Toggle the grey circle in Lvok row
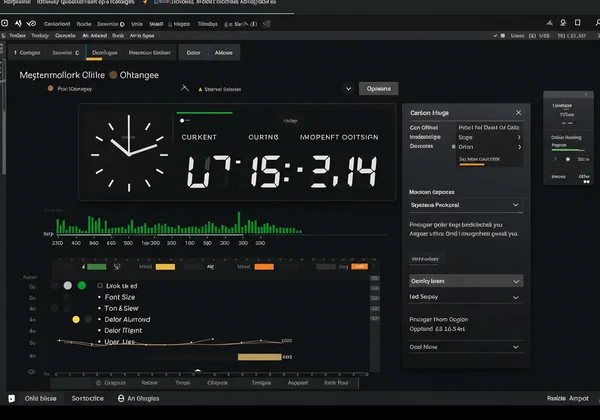The image size is (600, 420). 68,285
